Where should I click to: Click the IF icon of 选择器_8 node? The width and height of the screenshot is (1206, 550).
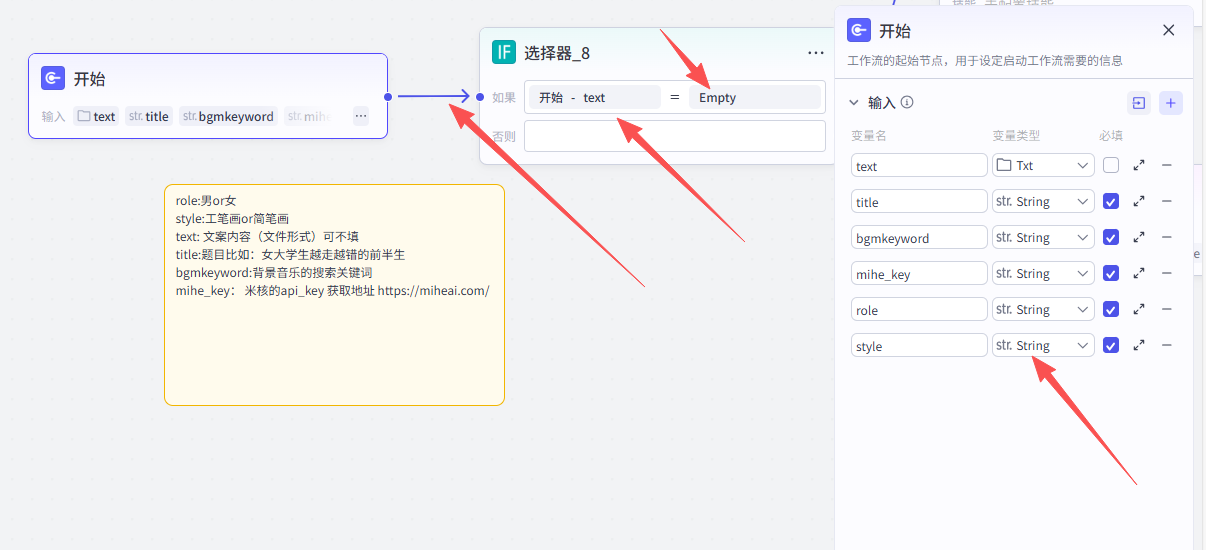click(x=504, y=52)
